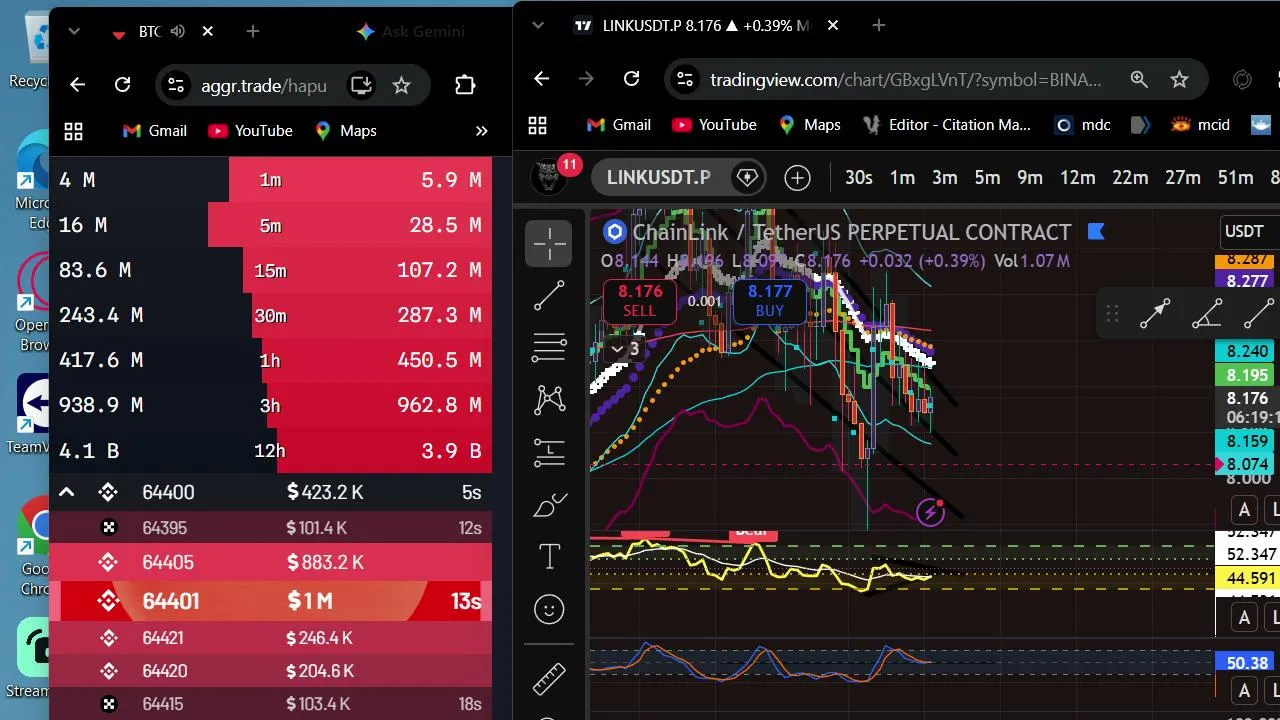The width and height of the screenshot is (1280, 720).
Task: Select the 30s chart interval
Action: (x=858, y=178)
